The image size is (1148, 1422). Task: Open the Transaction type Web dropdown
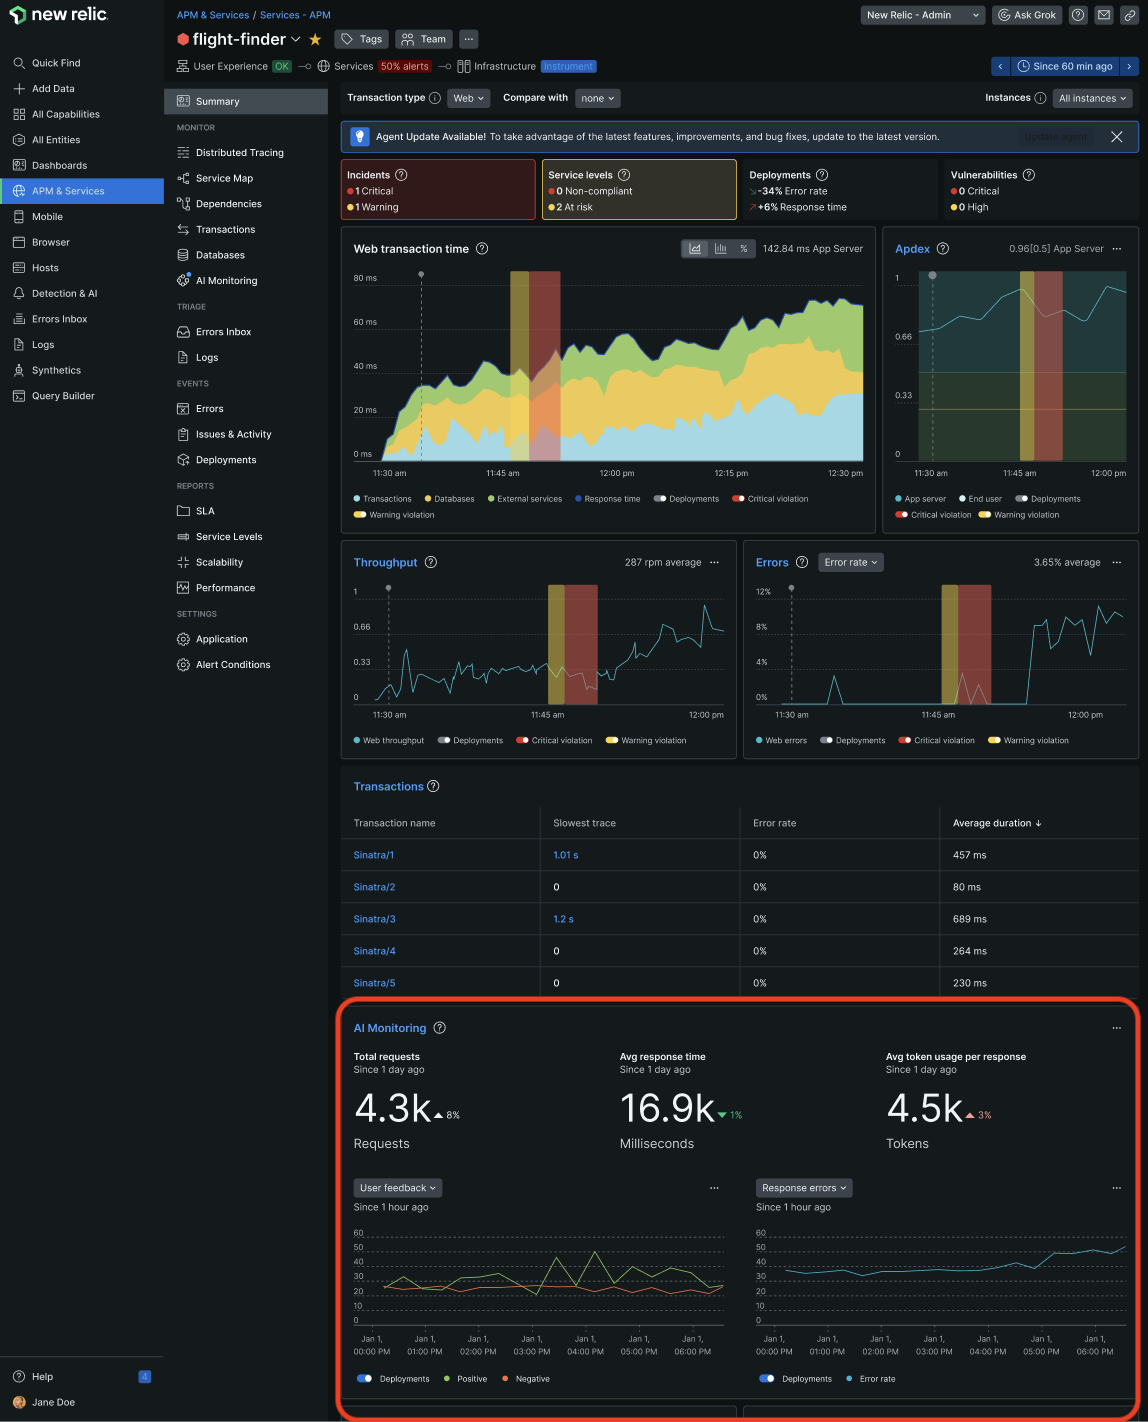[x=468, y=98]
